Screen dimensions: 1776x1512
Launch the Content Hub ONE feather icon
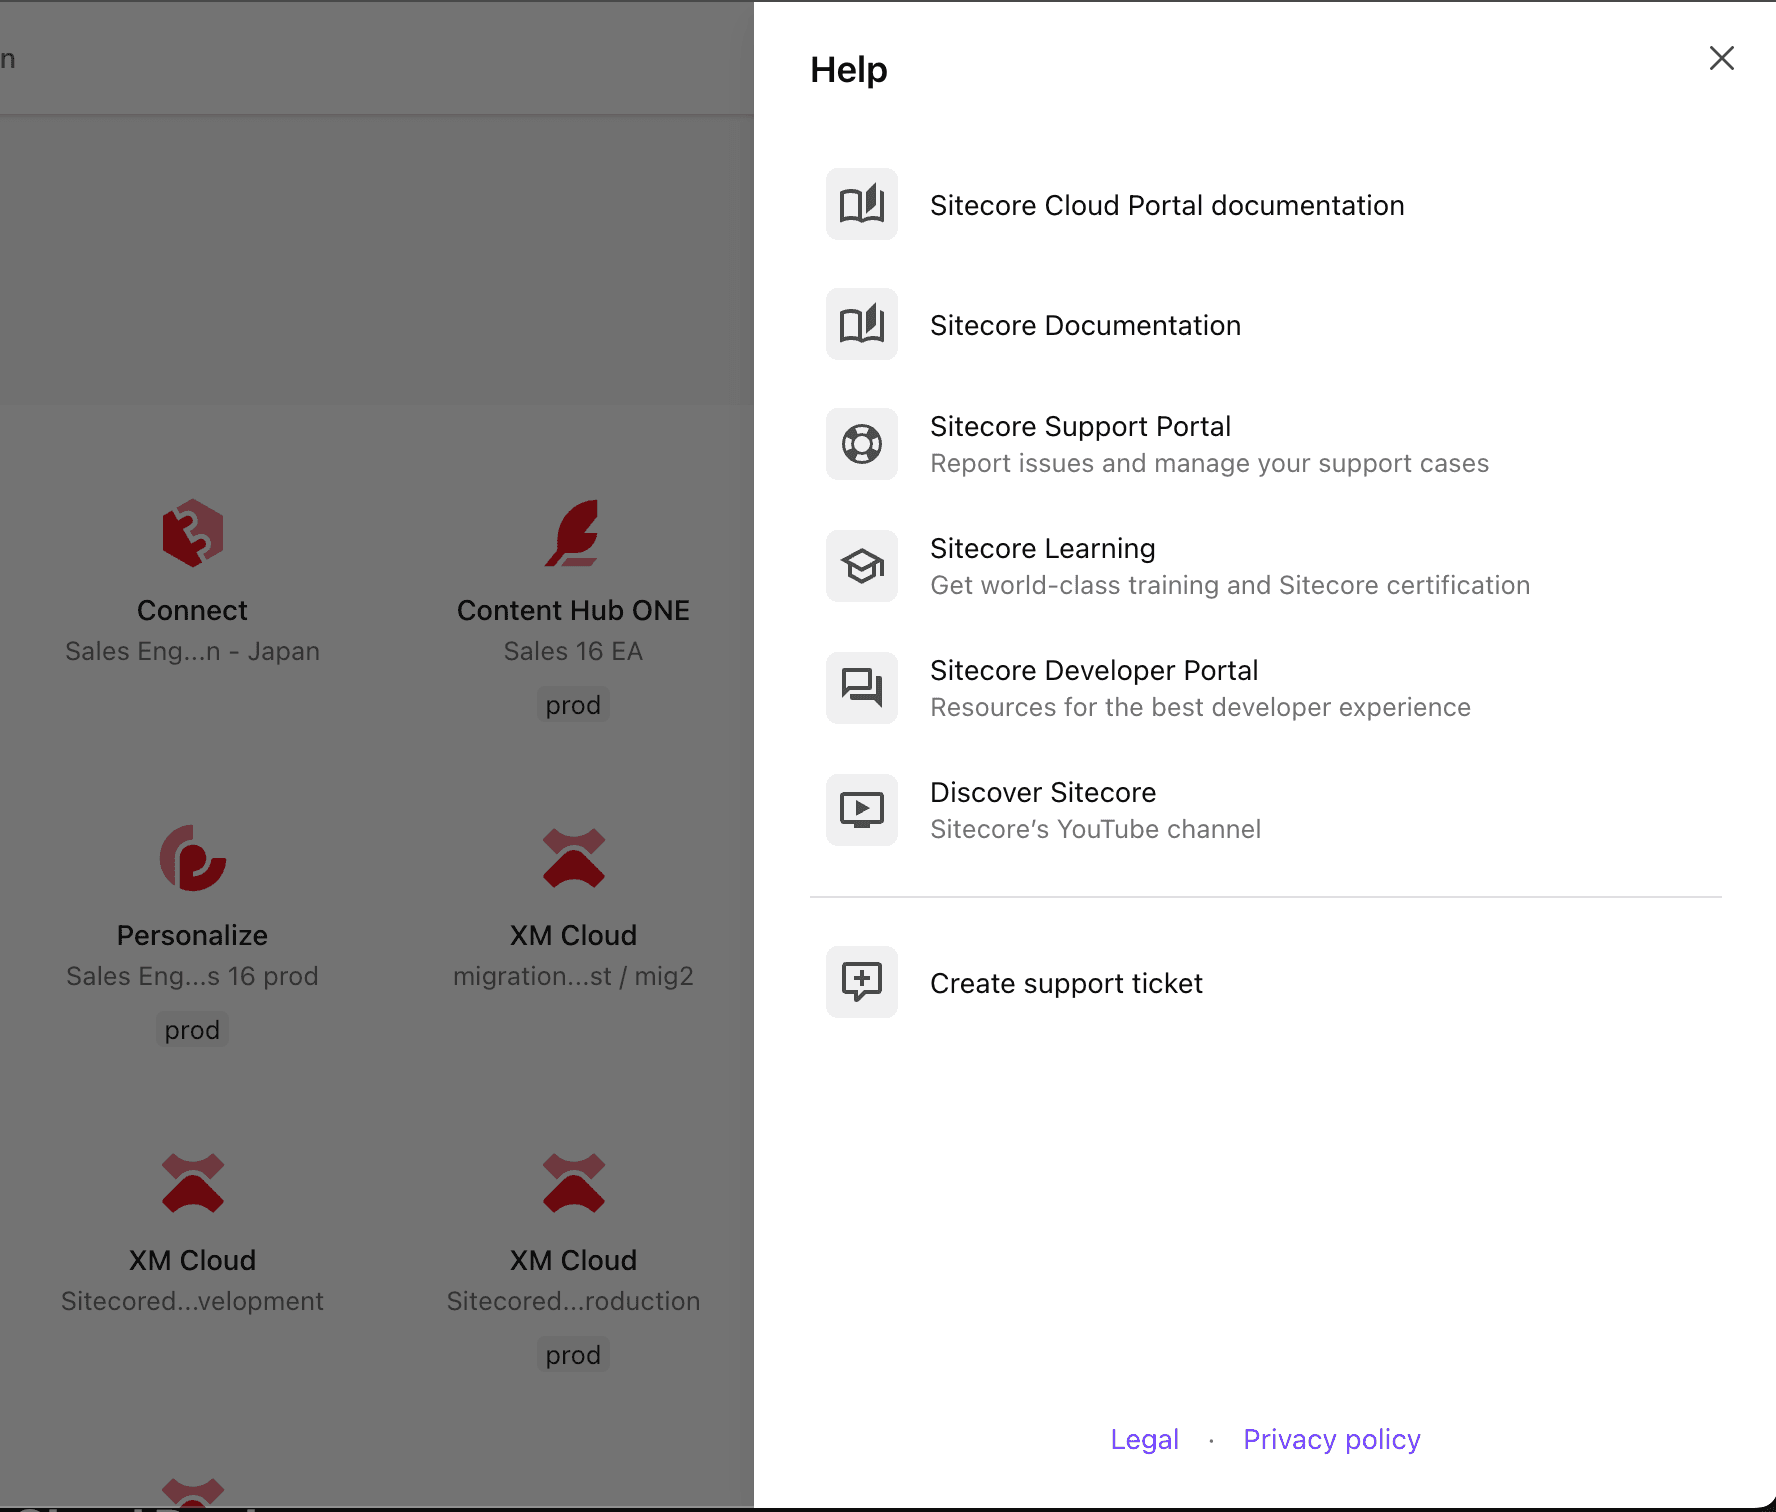point(573,533)
